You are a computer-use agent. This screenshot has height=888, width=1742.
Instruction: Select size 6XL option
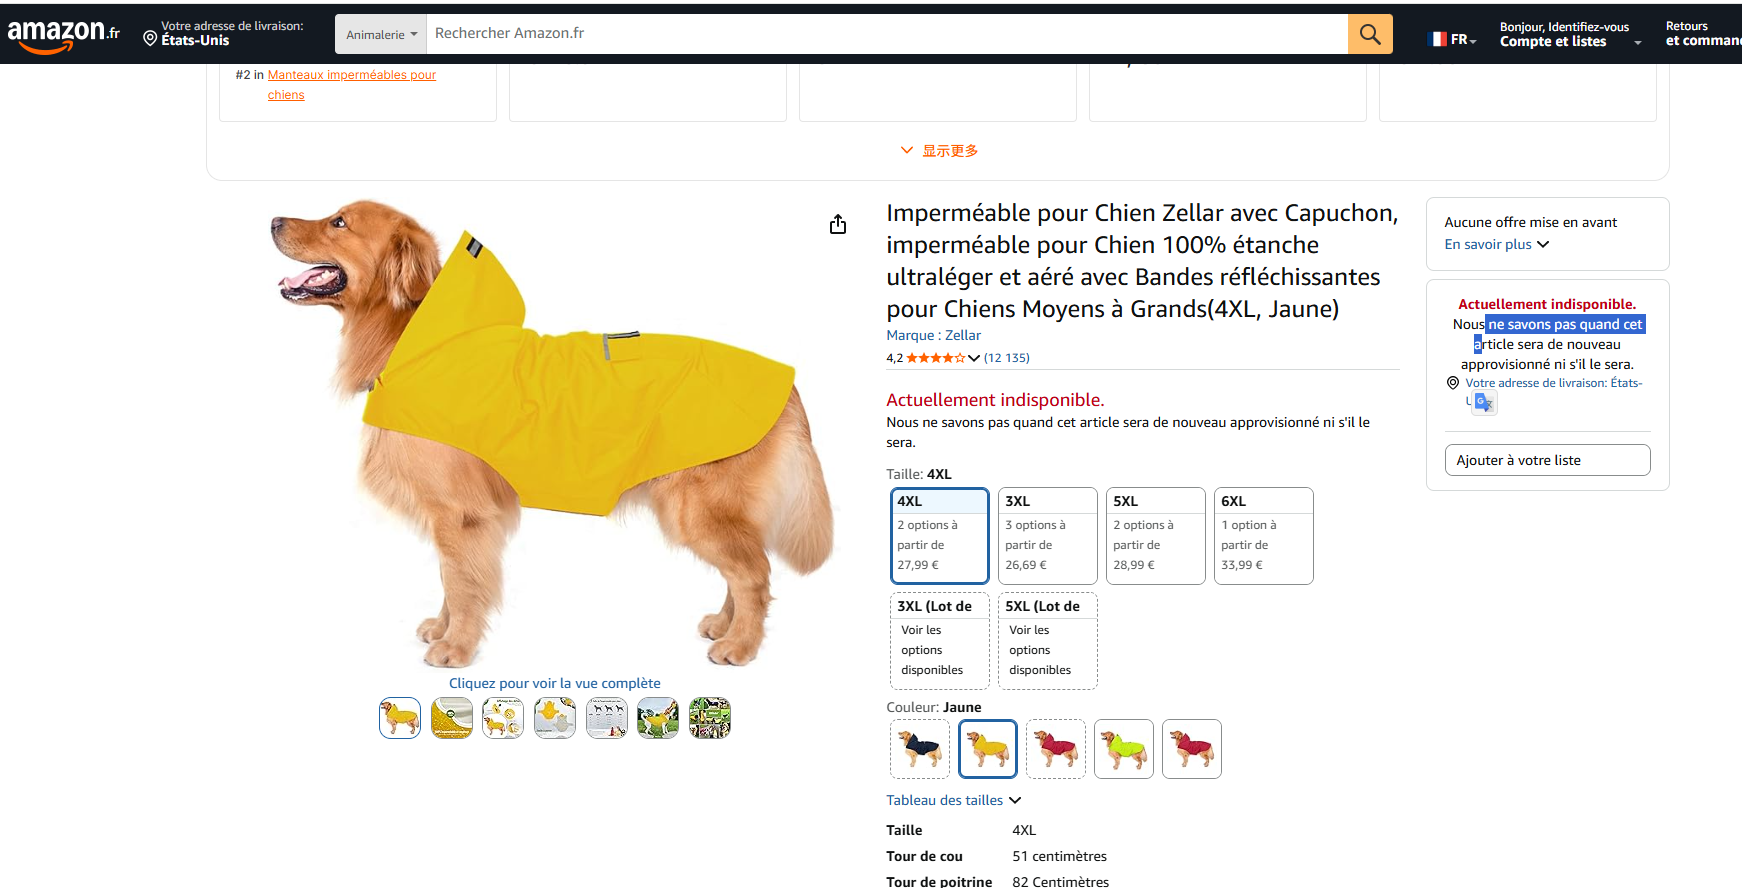click(1264, 536)
